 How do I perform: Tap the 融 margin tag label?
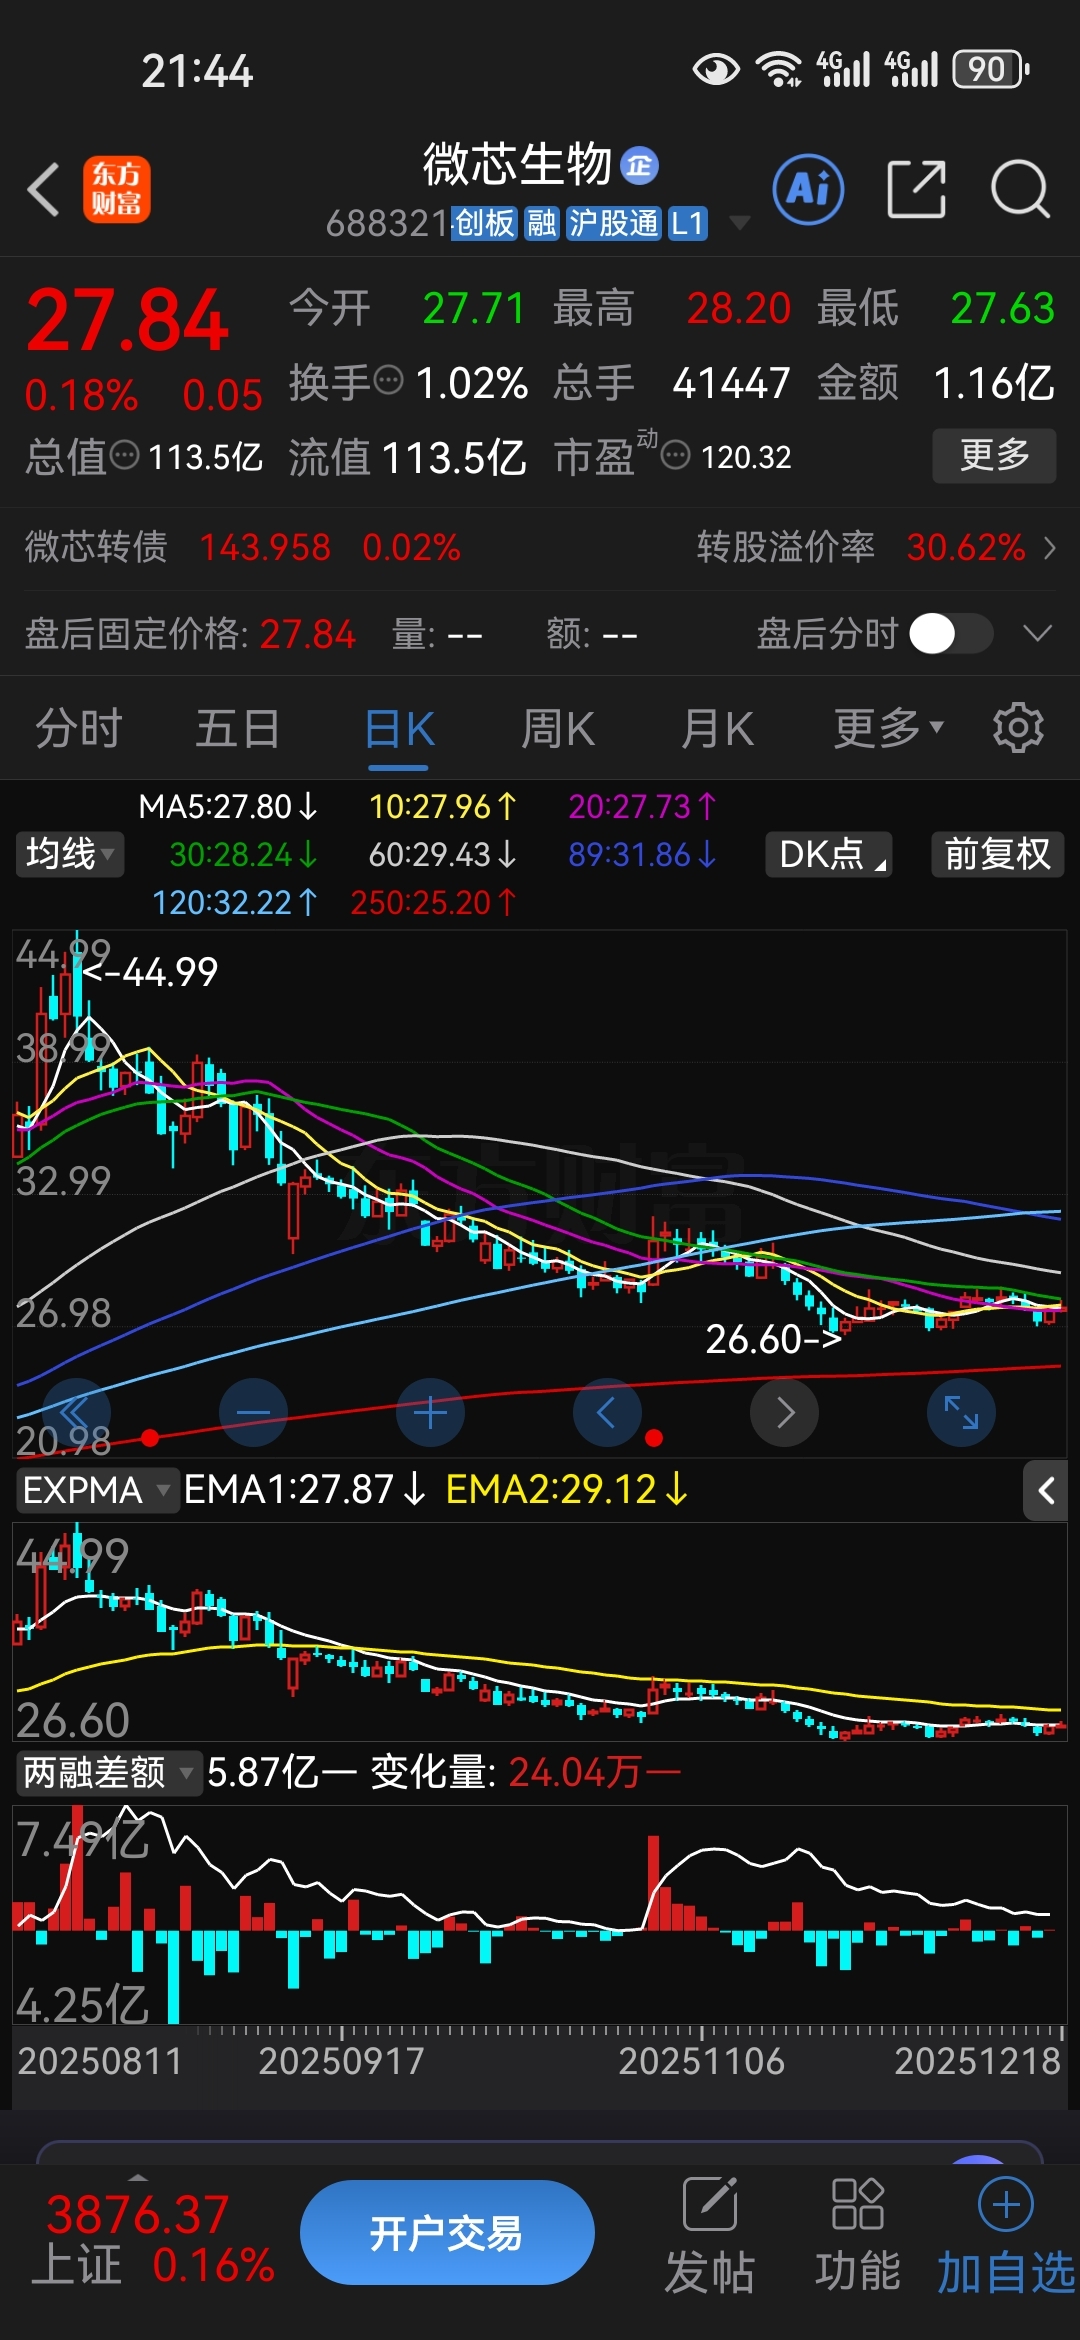point(541,223)
